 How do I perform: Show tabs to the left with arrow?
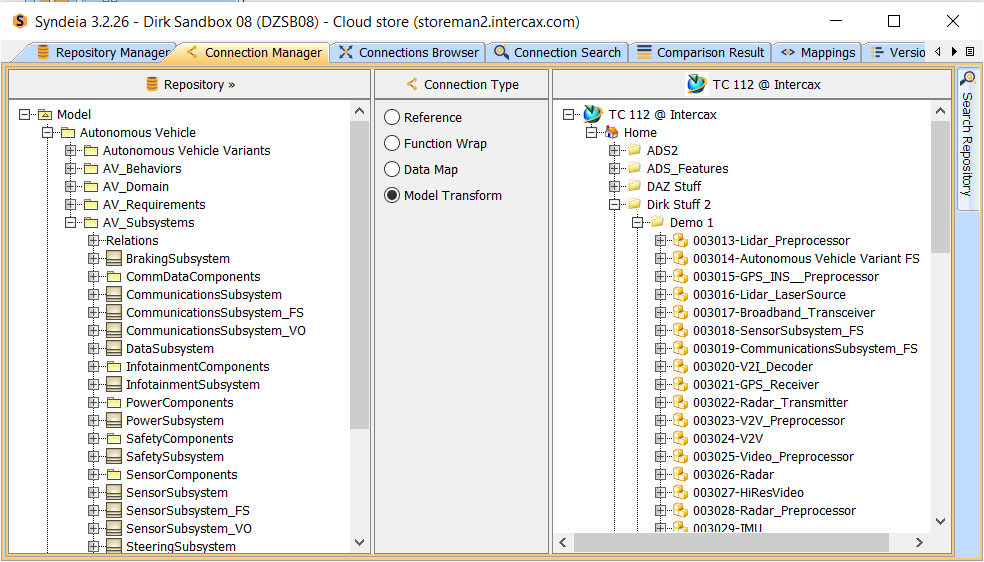[x=938, y=52]
